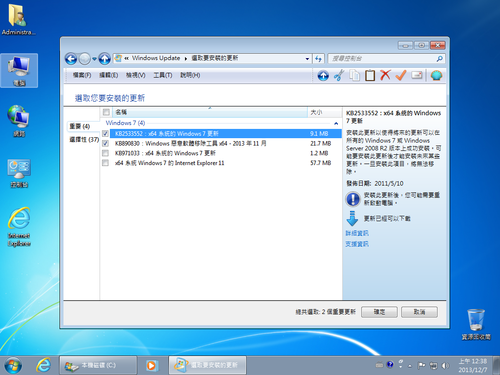Open the 說明(H) menu
Viewport: 500px width, 375px height.
click(x=190, y=75)
